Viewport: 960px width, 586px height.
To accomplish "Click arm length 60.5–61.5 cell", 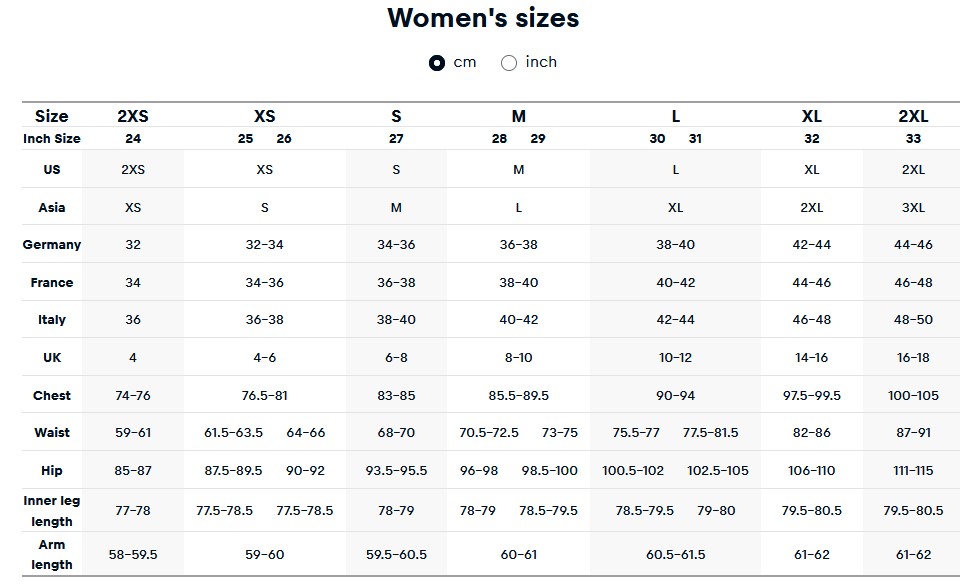I will click(x=675, y=554).
